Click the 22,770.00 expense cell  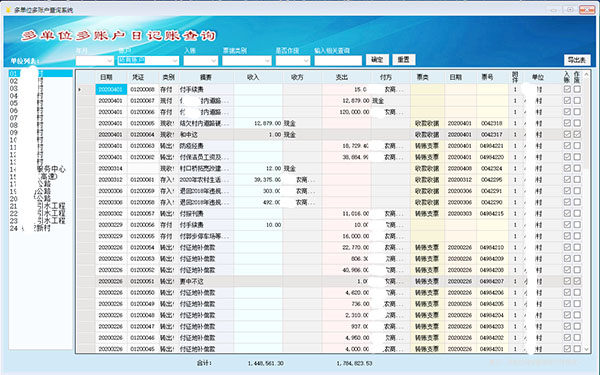[346, 248]
